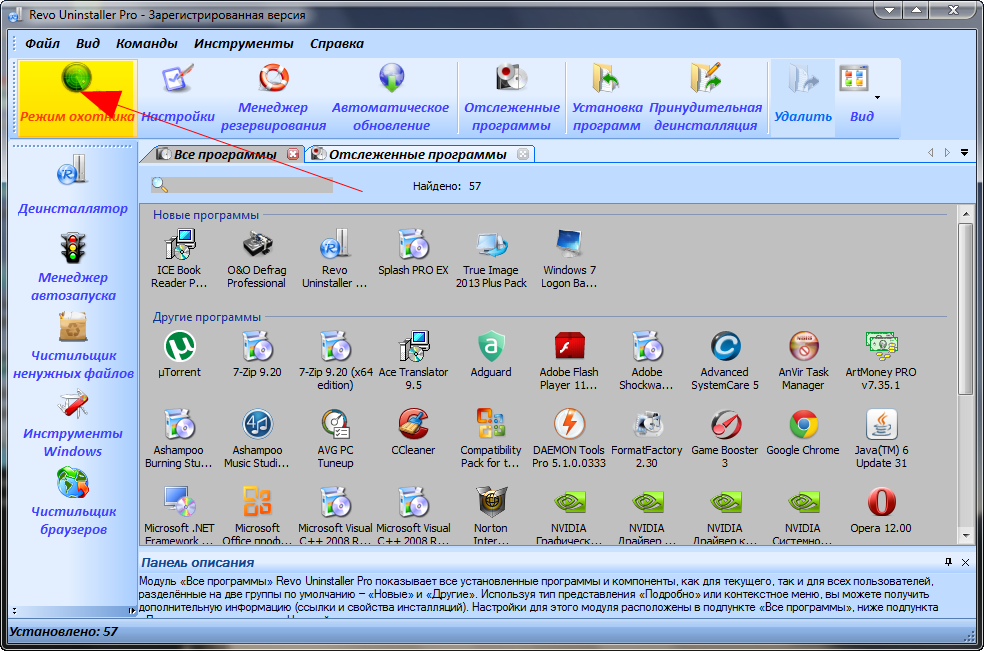Select Деинсталлятор in the sidebar
Screen dimensions: 984x651
pos(73,185)
